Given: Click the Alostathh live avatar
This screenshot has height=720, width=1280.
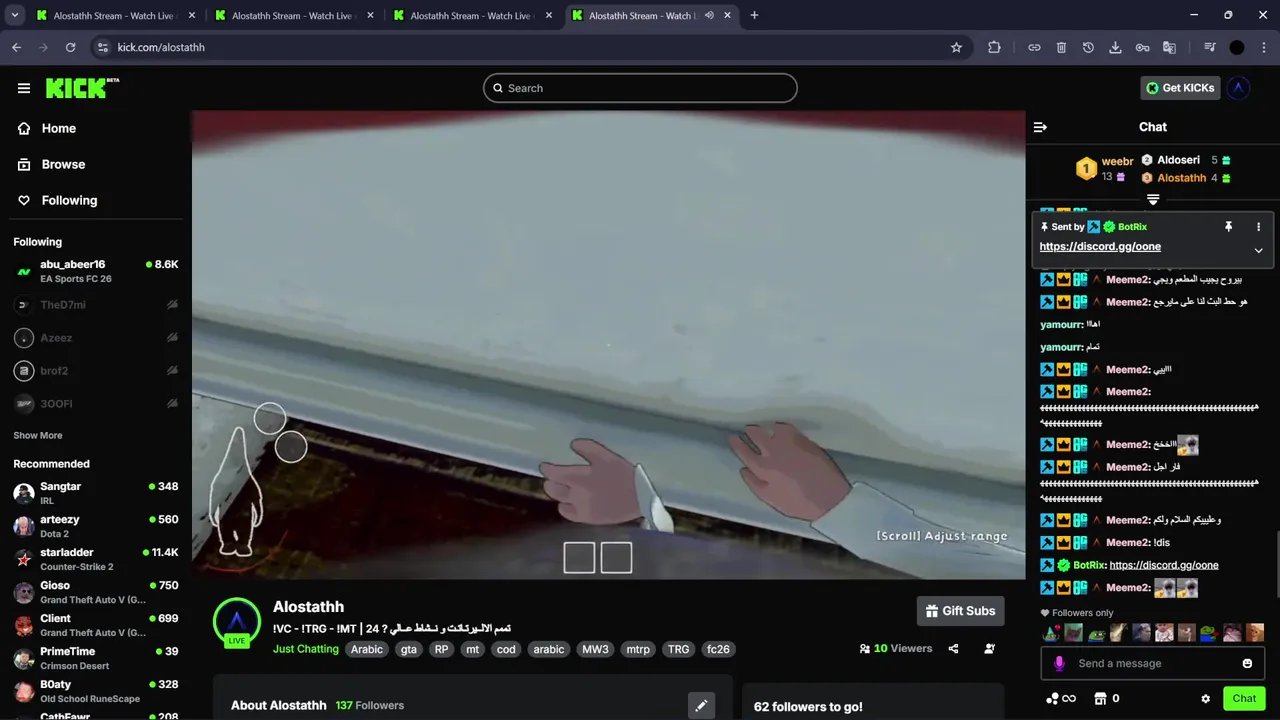Looking at the screenshot, I should (237, 622).
